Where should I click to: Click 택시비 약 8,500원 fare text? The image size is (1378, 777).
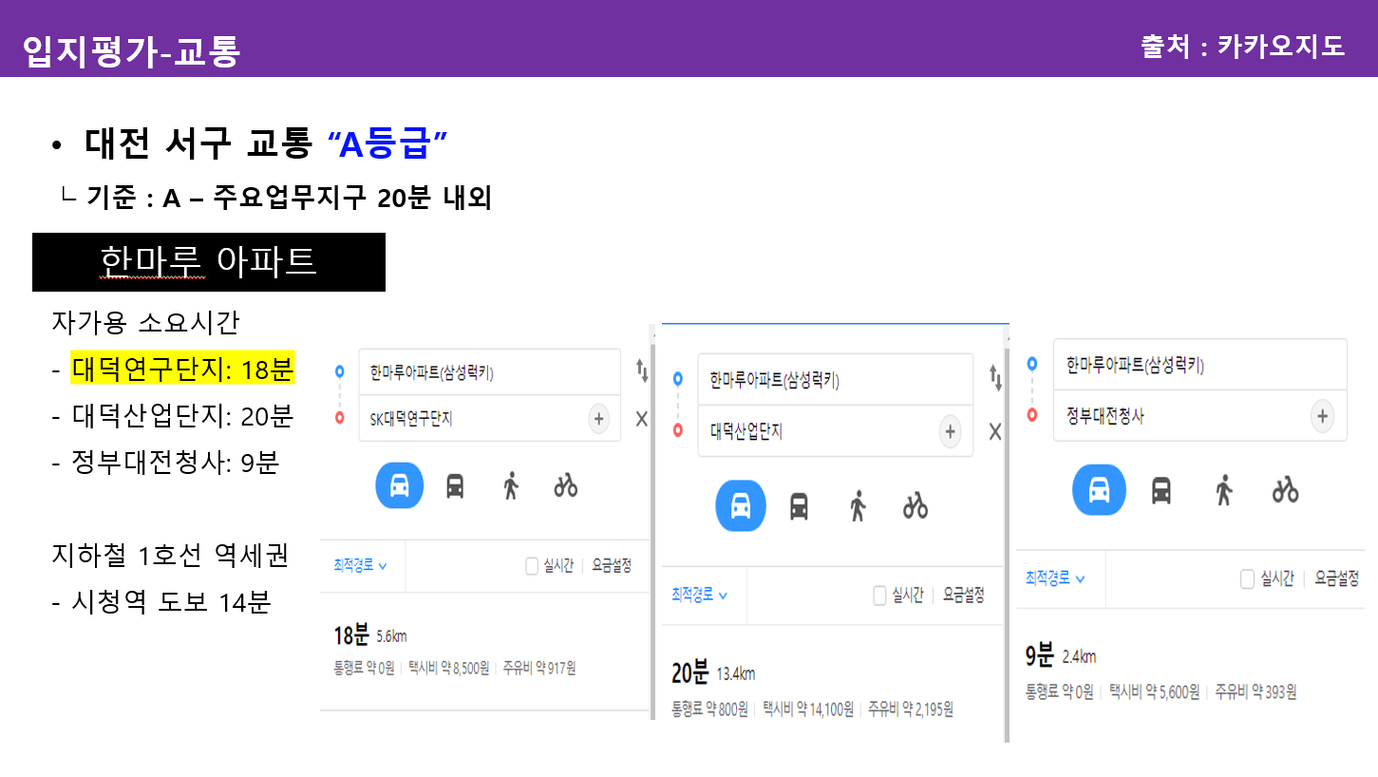[x=449, y=667]
